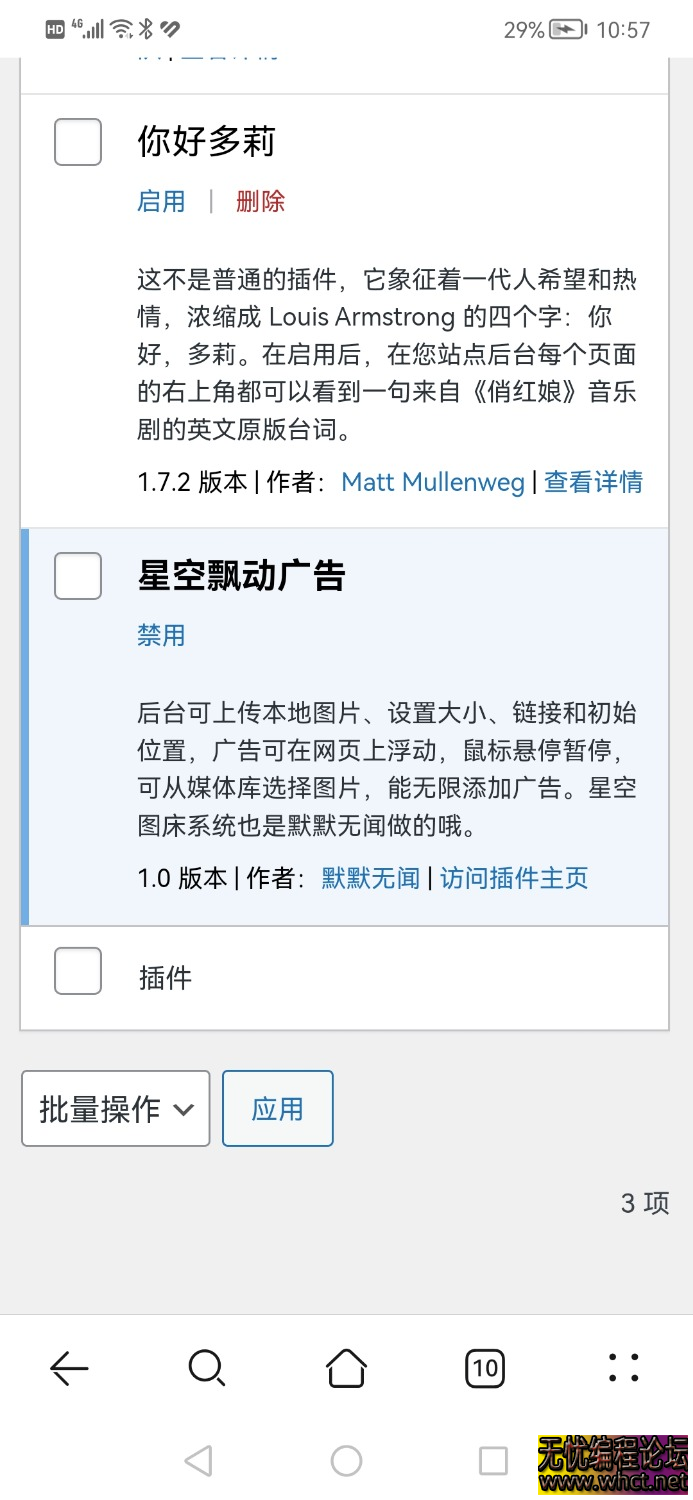The image size is (693, 1500).
Task: Open browser search with the magnifier icon
Action: click(207, 1368)
